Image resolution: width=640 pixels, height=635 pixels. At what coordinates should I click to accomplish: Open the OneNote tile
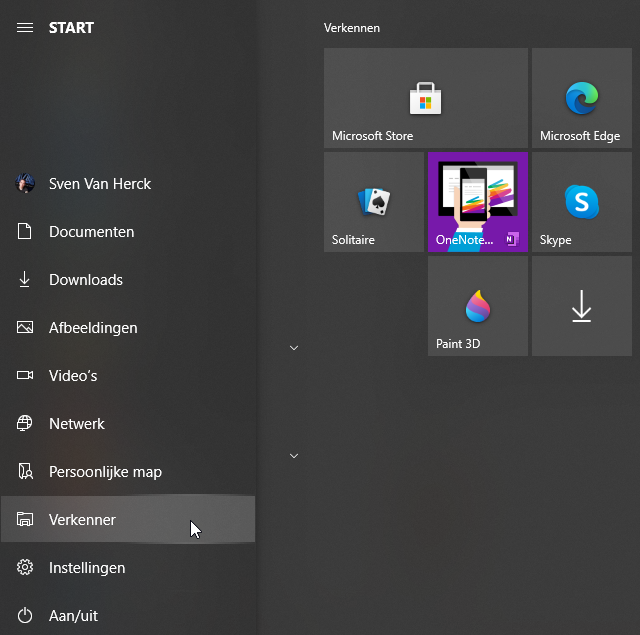click(x=478, y=202)
